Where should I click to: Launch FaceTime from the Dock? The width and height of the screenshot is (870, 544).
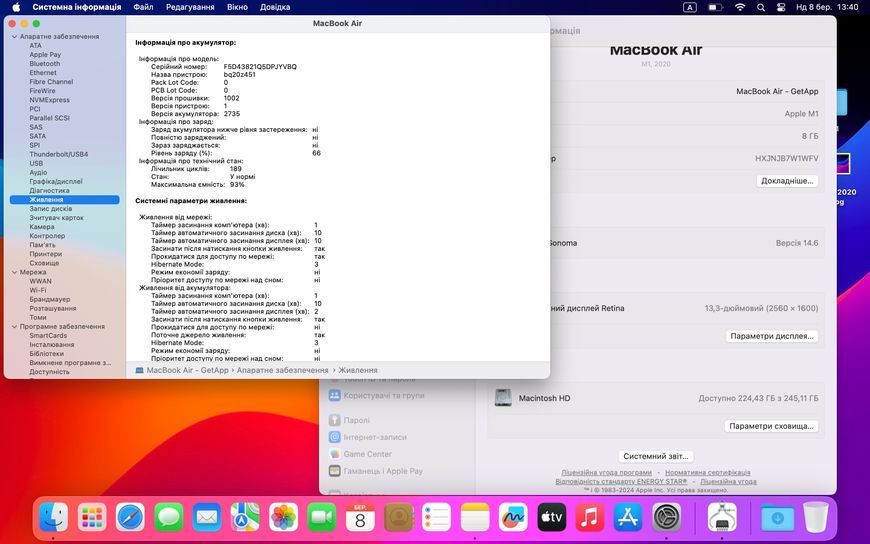point(322,517)
